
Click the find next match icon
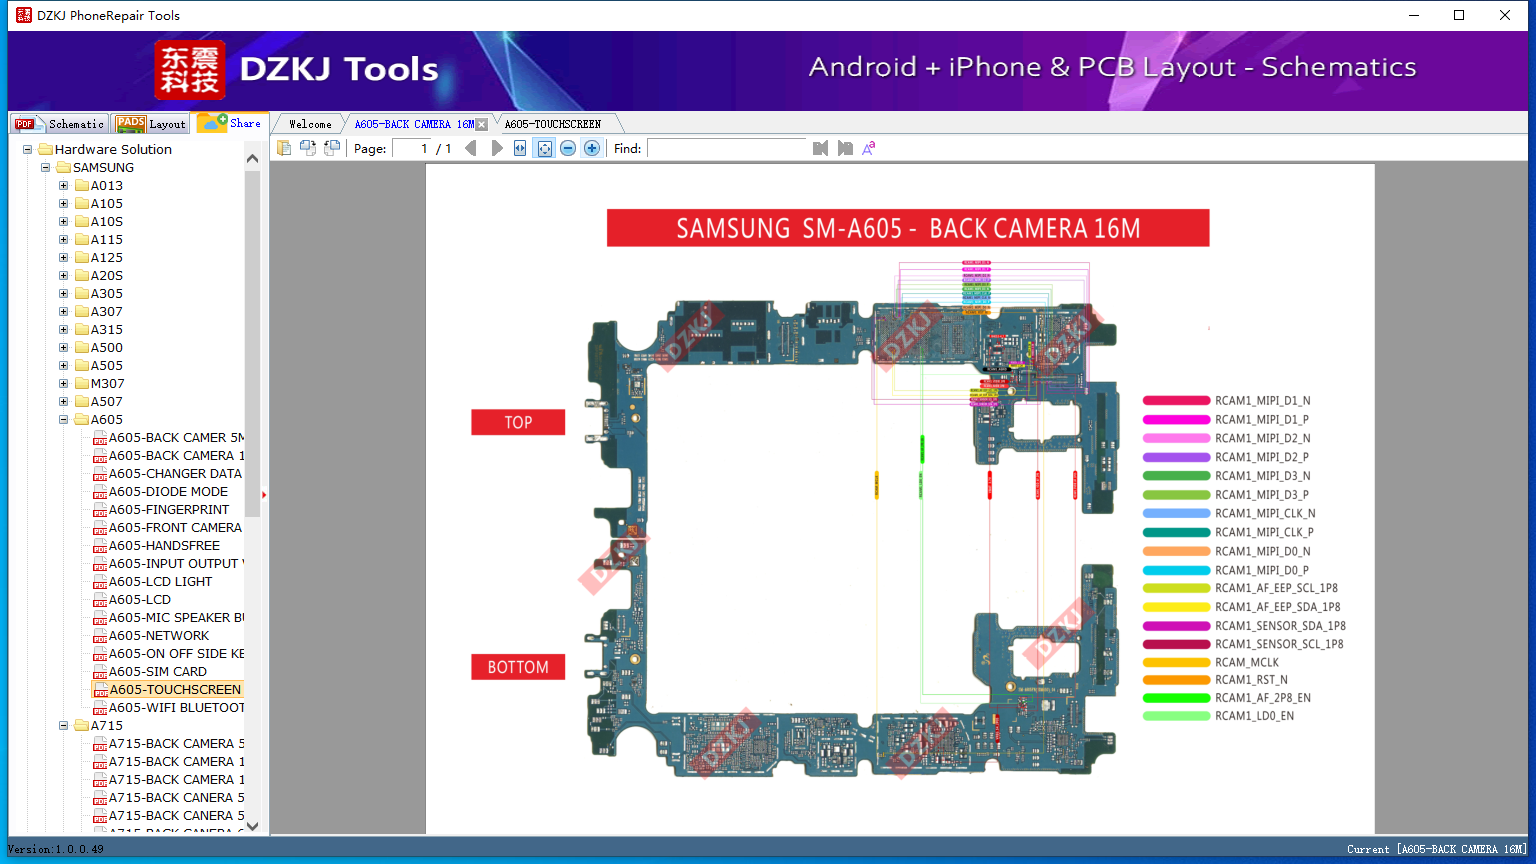[845, 148]
